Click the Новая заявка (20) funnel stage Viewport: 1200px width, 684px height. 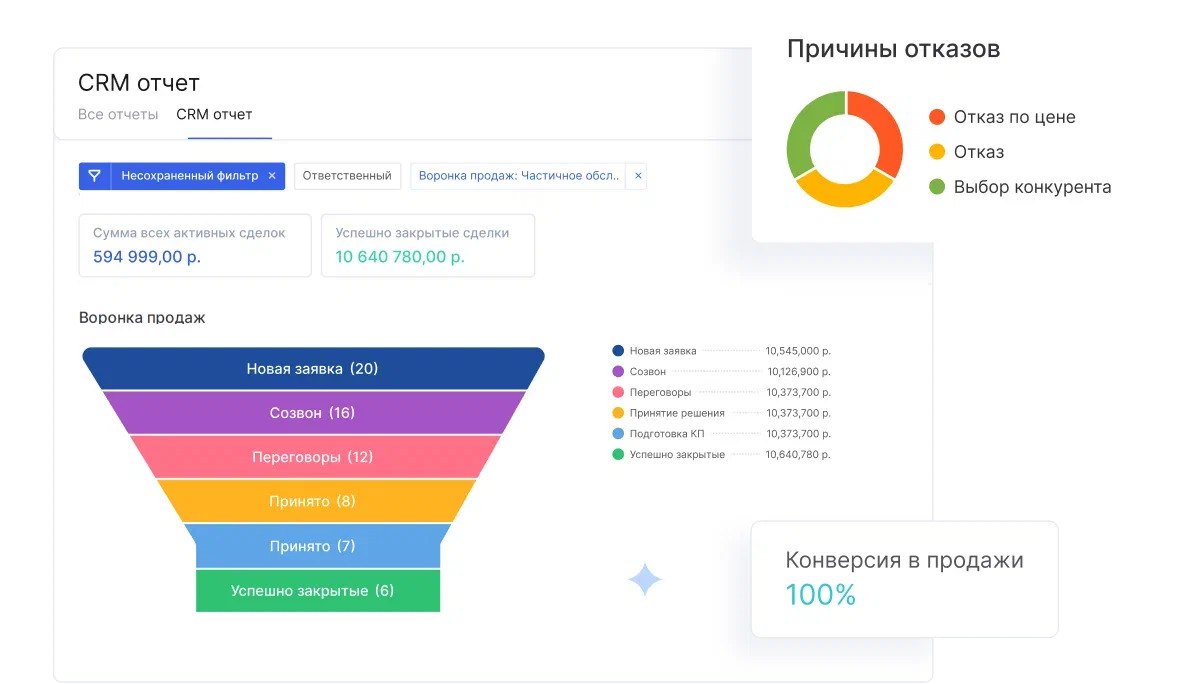click(312, 369)
